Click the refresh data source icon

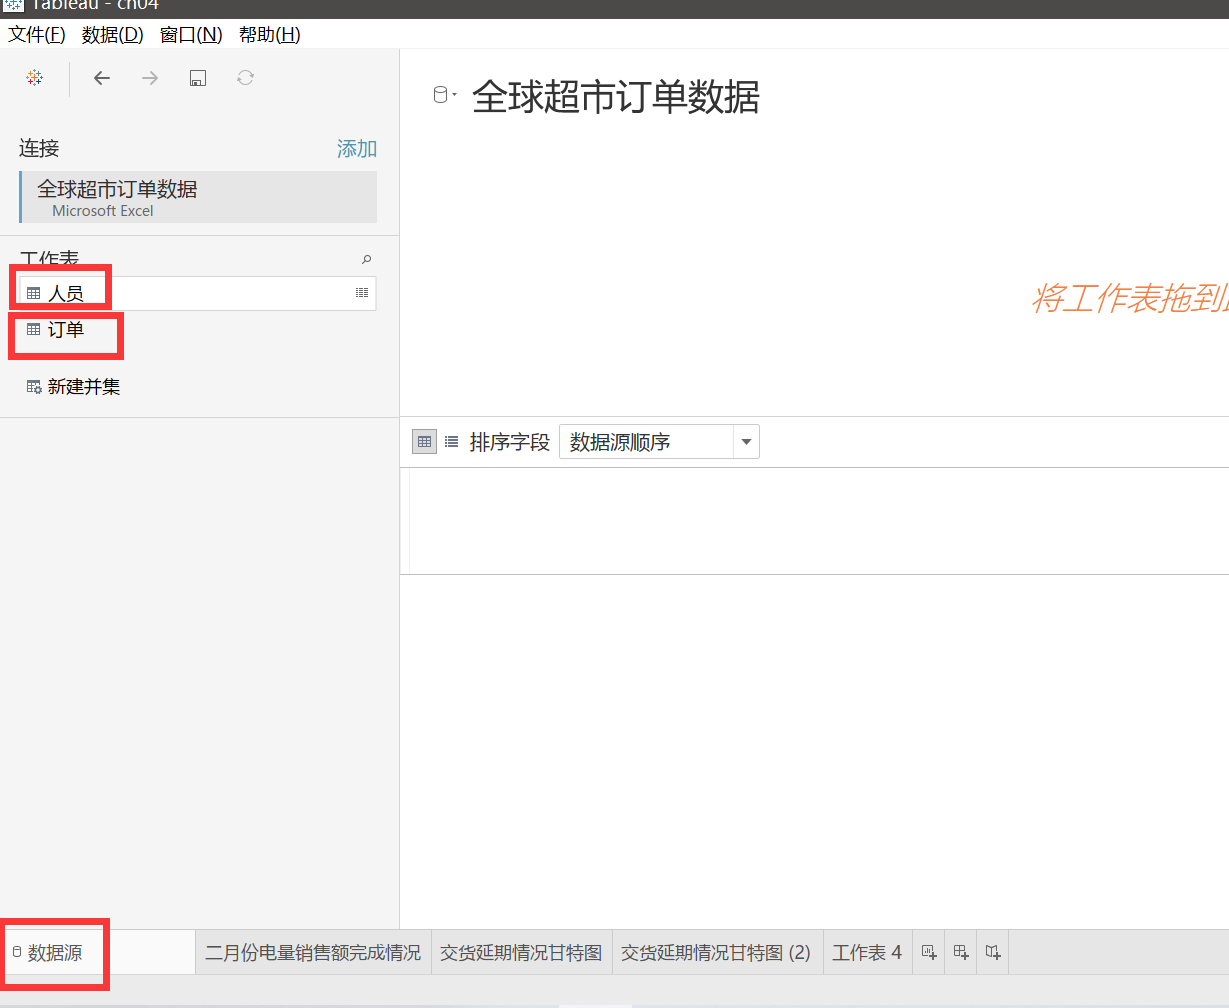(x=246, y=78)
